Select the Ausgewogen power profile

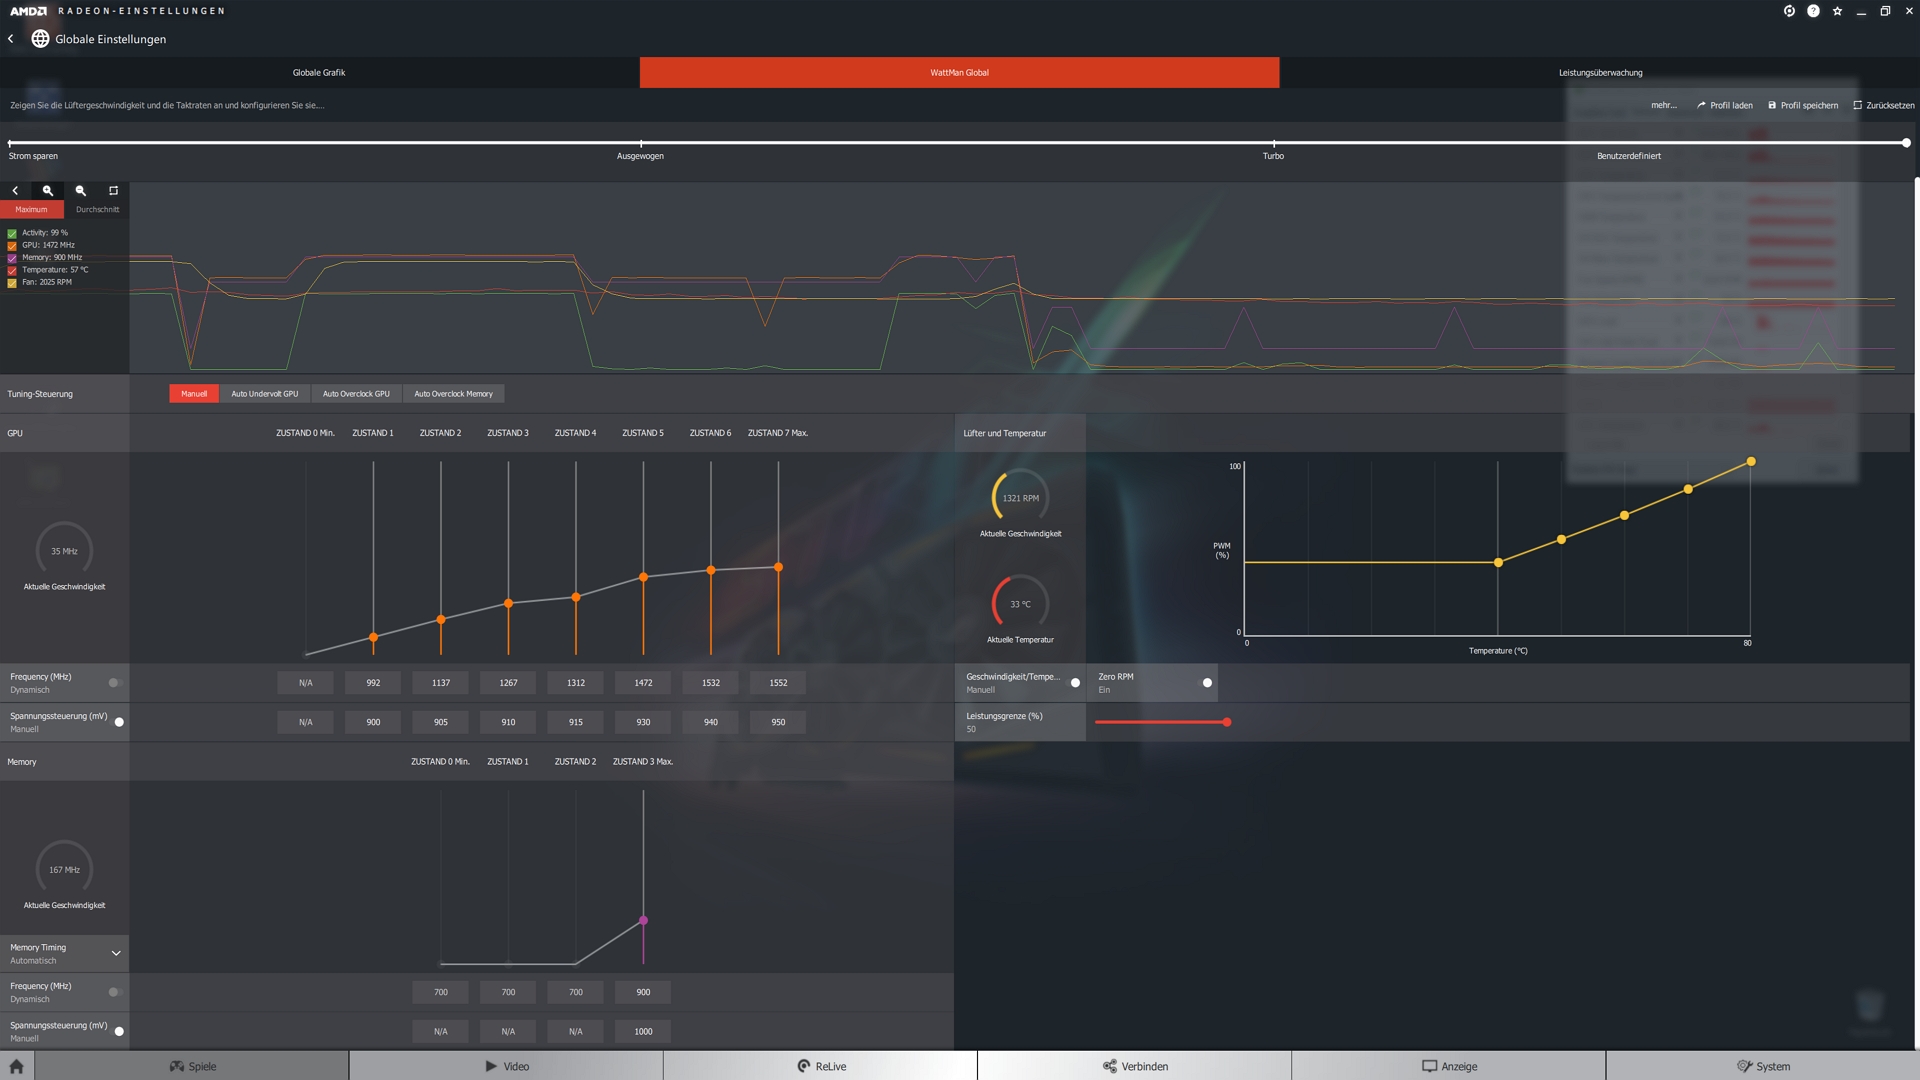[640, 156]
